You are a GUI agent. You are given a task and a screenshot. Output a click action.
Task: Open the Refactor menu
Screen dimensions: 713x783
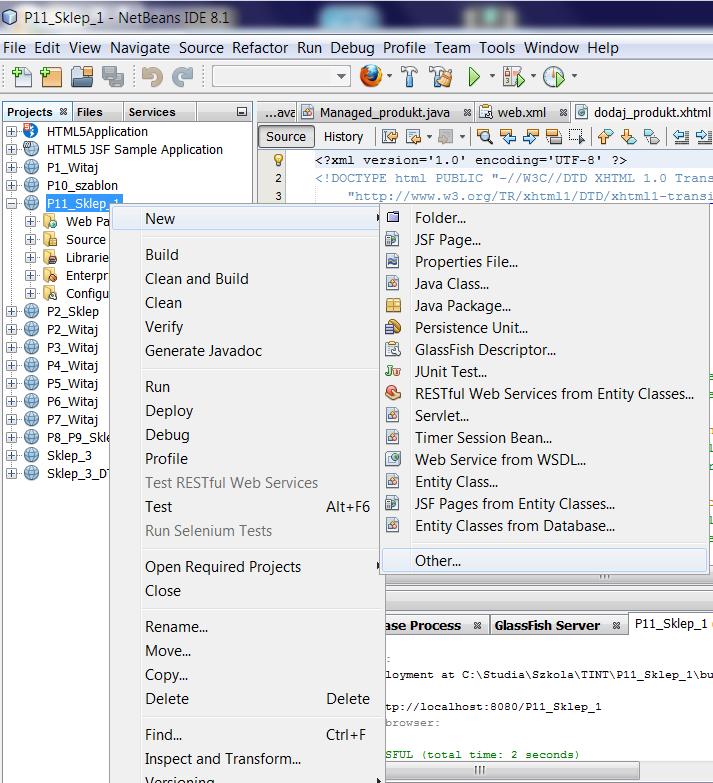[x=260, y=47]
